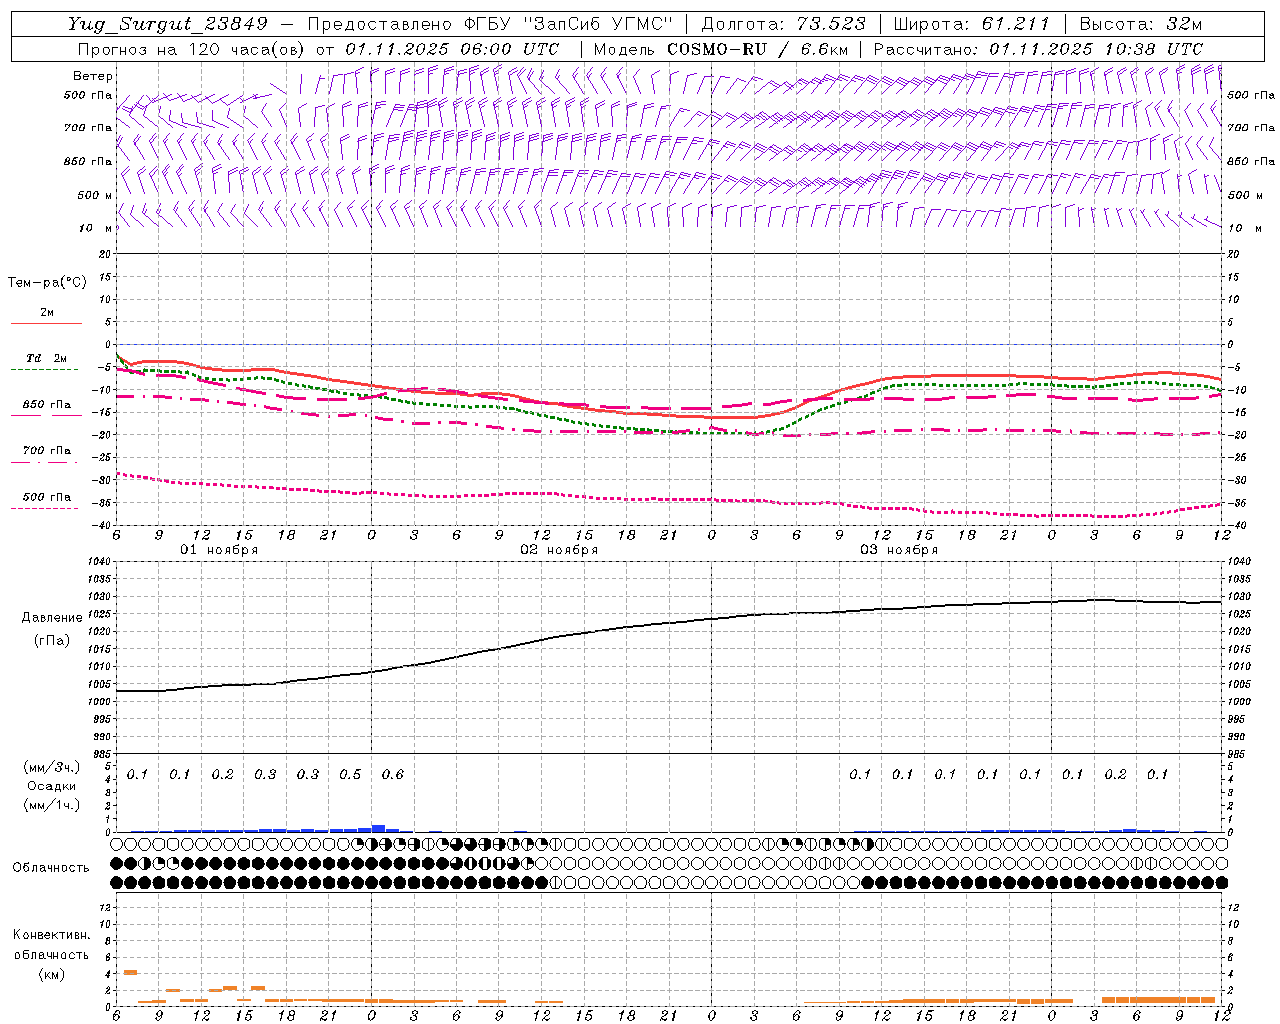Click the 850 гПа temperature legend entry
This screenshot has height=1024, width=1280.
pyautogui.click(x=47, y=405)
